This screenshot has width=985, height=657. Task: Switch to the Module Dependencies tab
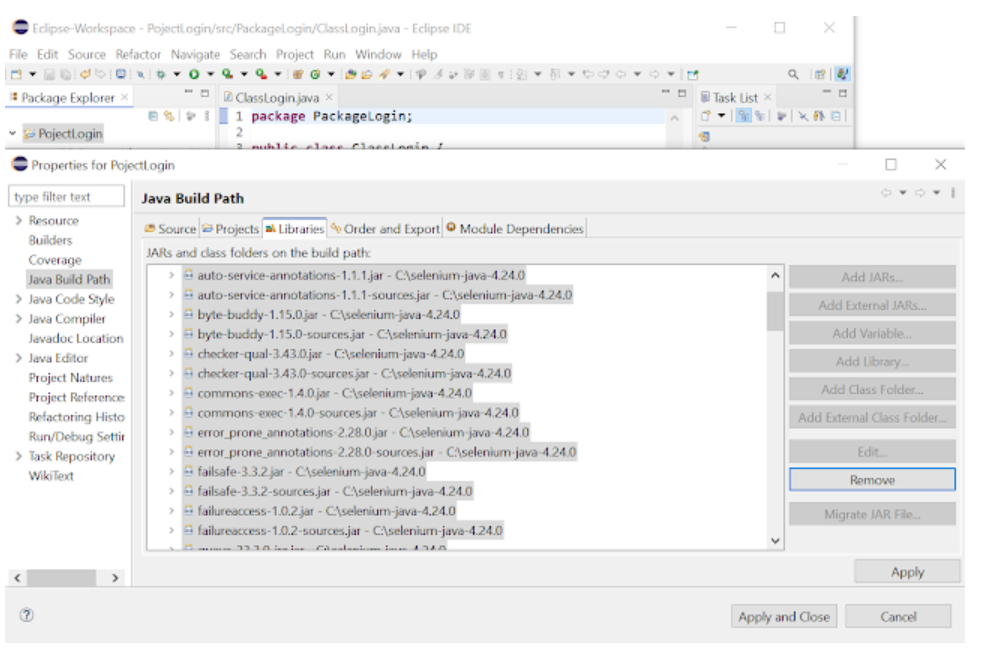coord(515,229)
